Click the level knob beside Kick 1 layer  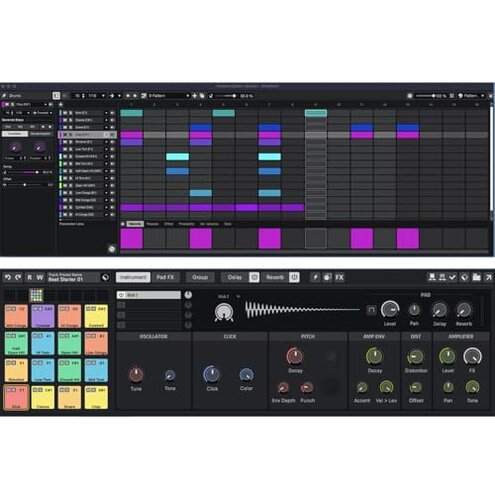click(x=188, y=295)
